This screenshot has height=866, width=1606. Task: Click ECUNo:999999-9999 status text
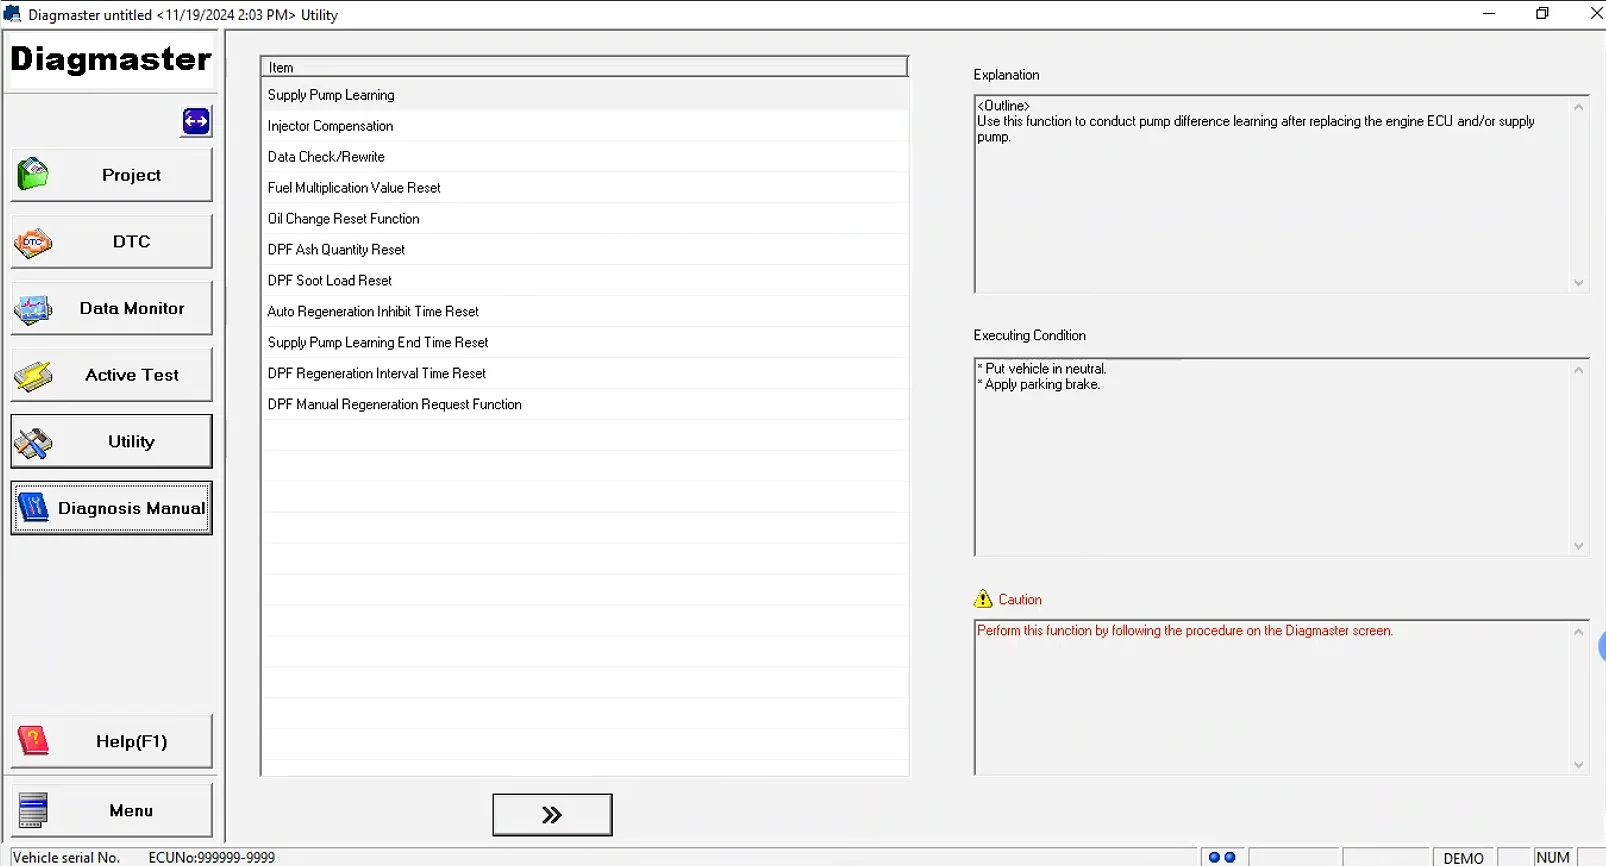tap(211, 858)
